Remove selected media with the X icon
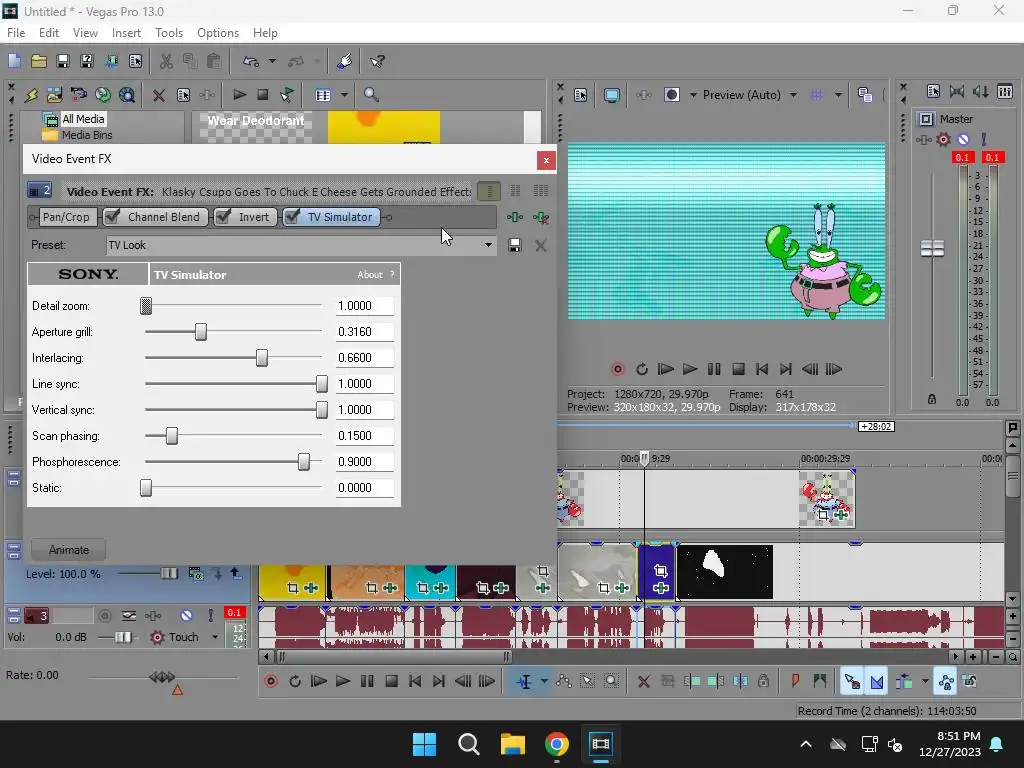 point(159,95)
